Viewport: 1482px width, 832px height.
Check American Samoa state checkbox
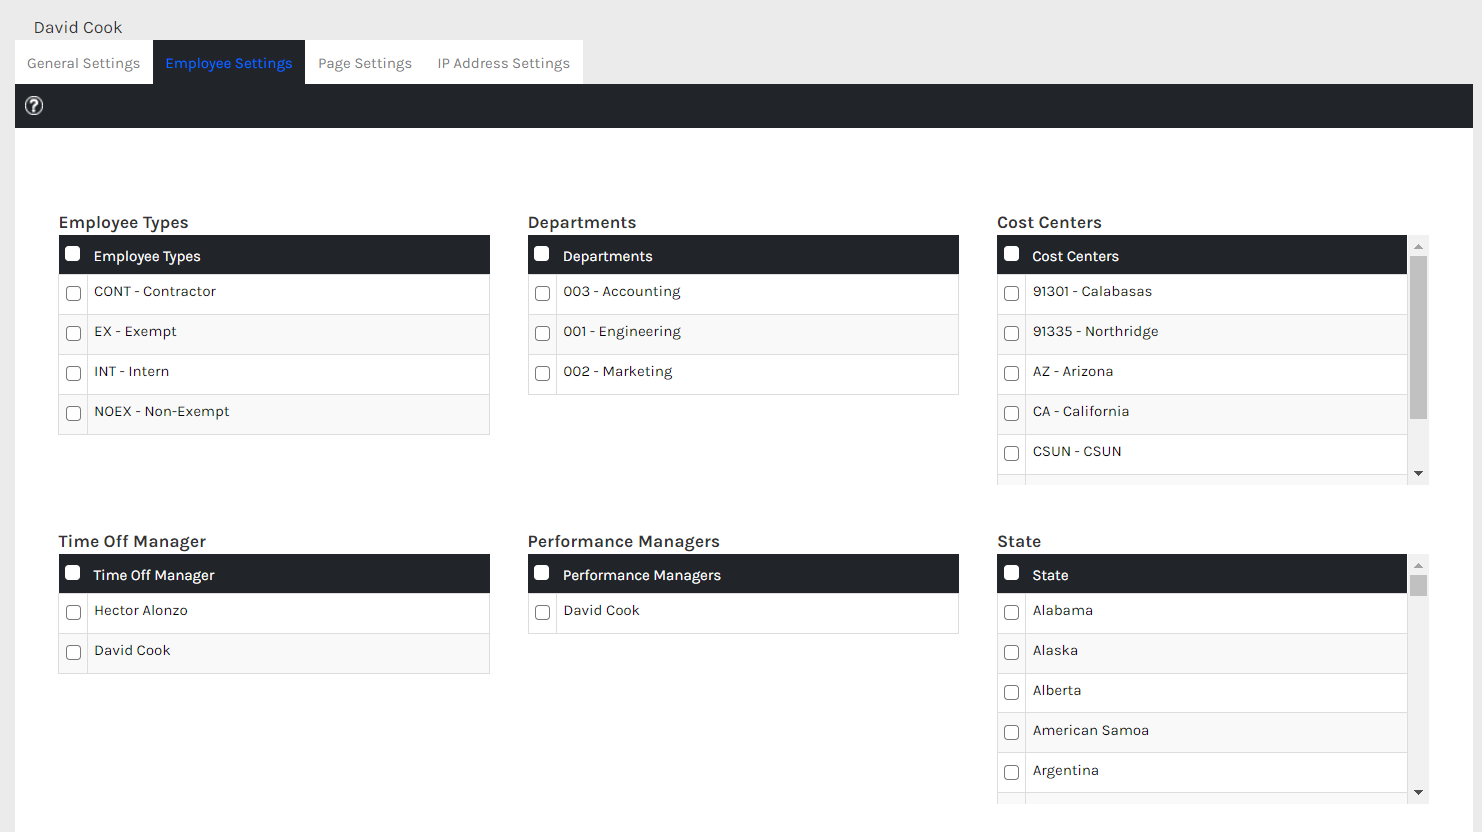point(1012,732)
